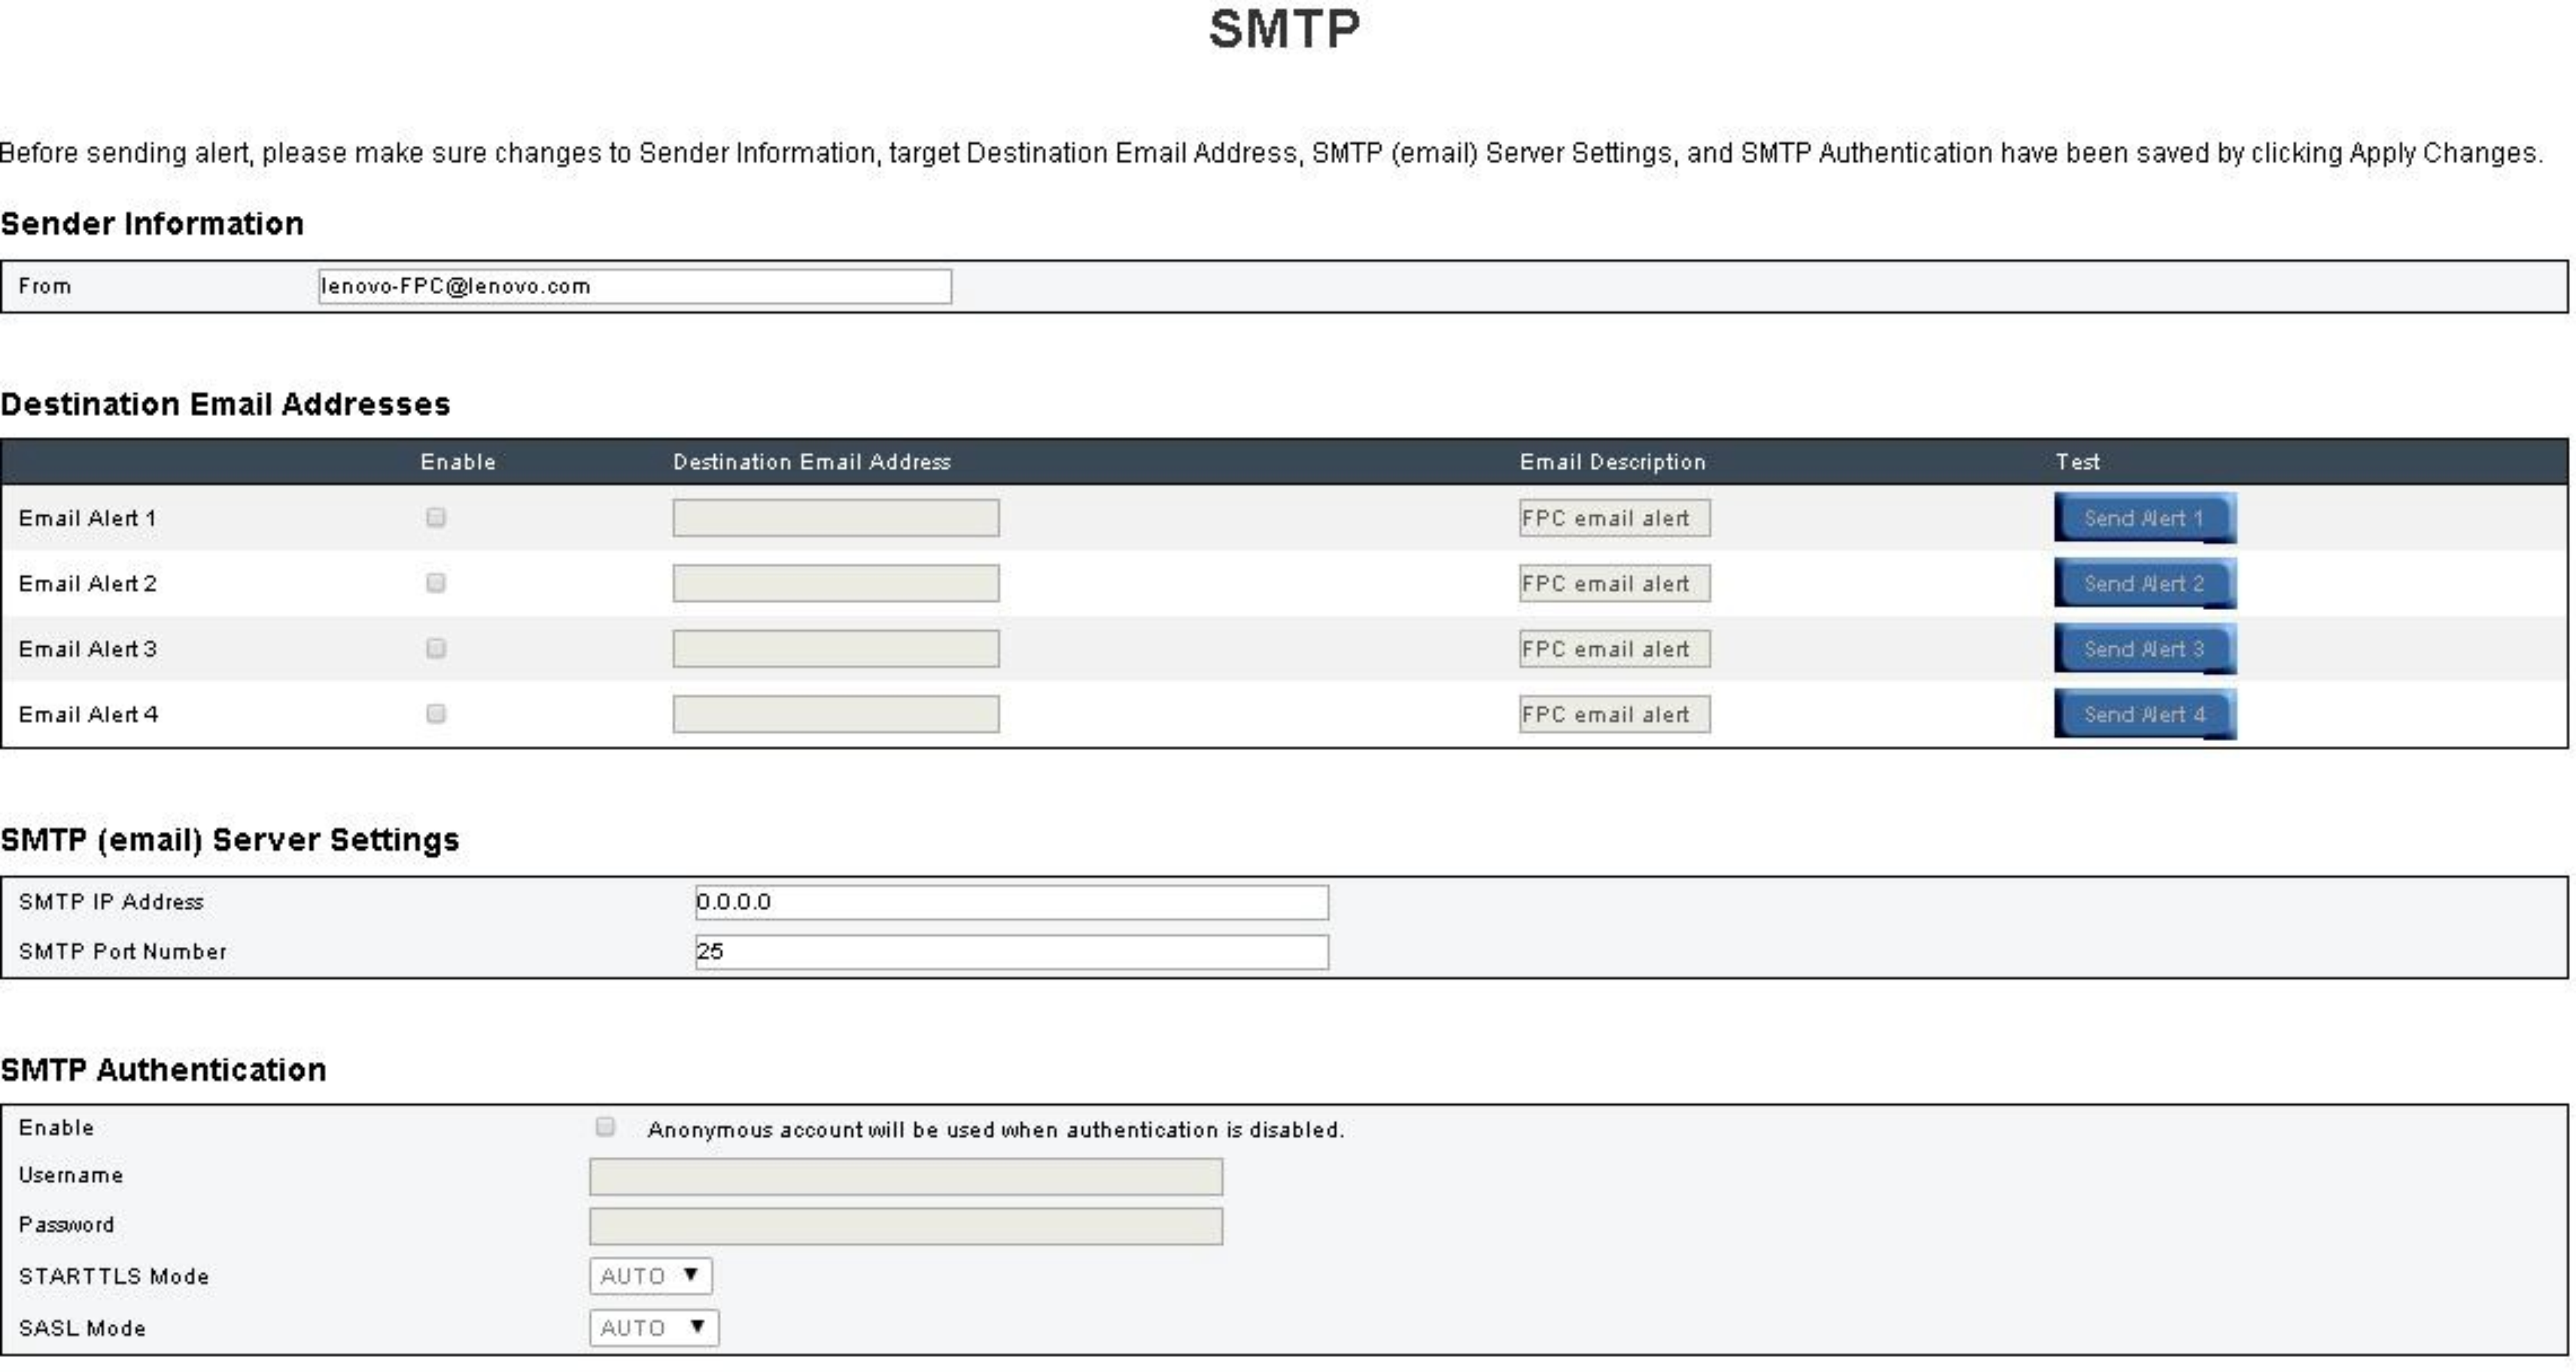Send test with Send Alert 1 button
The image size is (2576, 1372).
2145,518
